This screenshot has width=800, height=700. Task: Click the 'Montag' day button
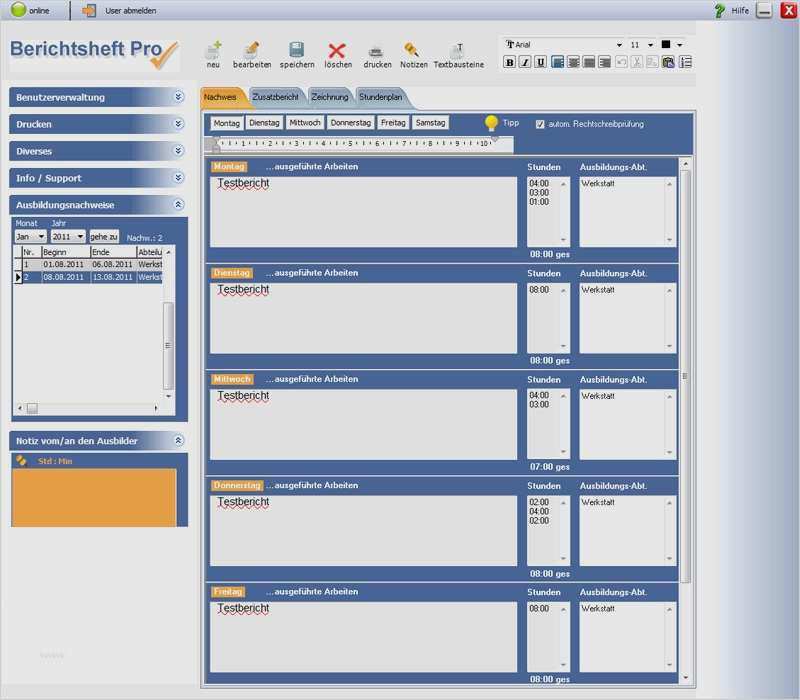pos(227,123)
